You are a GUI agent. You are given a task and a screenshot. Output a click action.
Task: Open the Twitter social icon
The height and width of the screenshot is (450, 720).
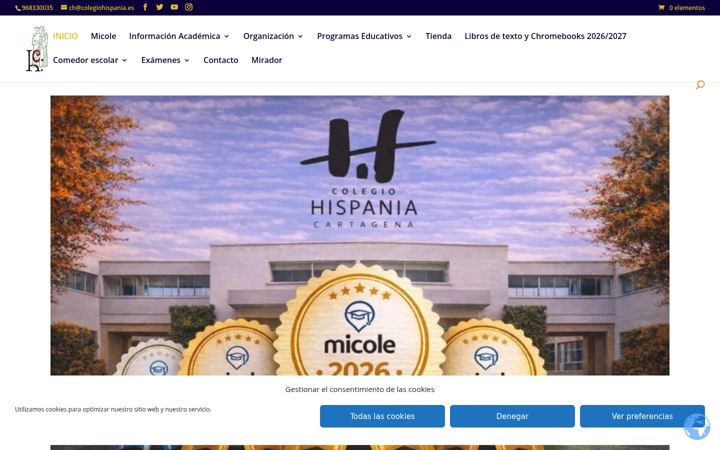point(159,7)
